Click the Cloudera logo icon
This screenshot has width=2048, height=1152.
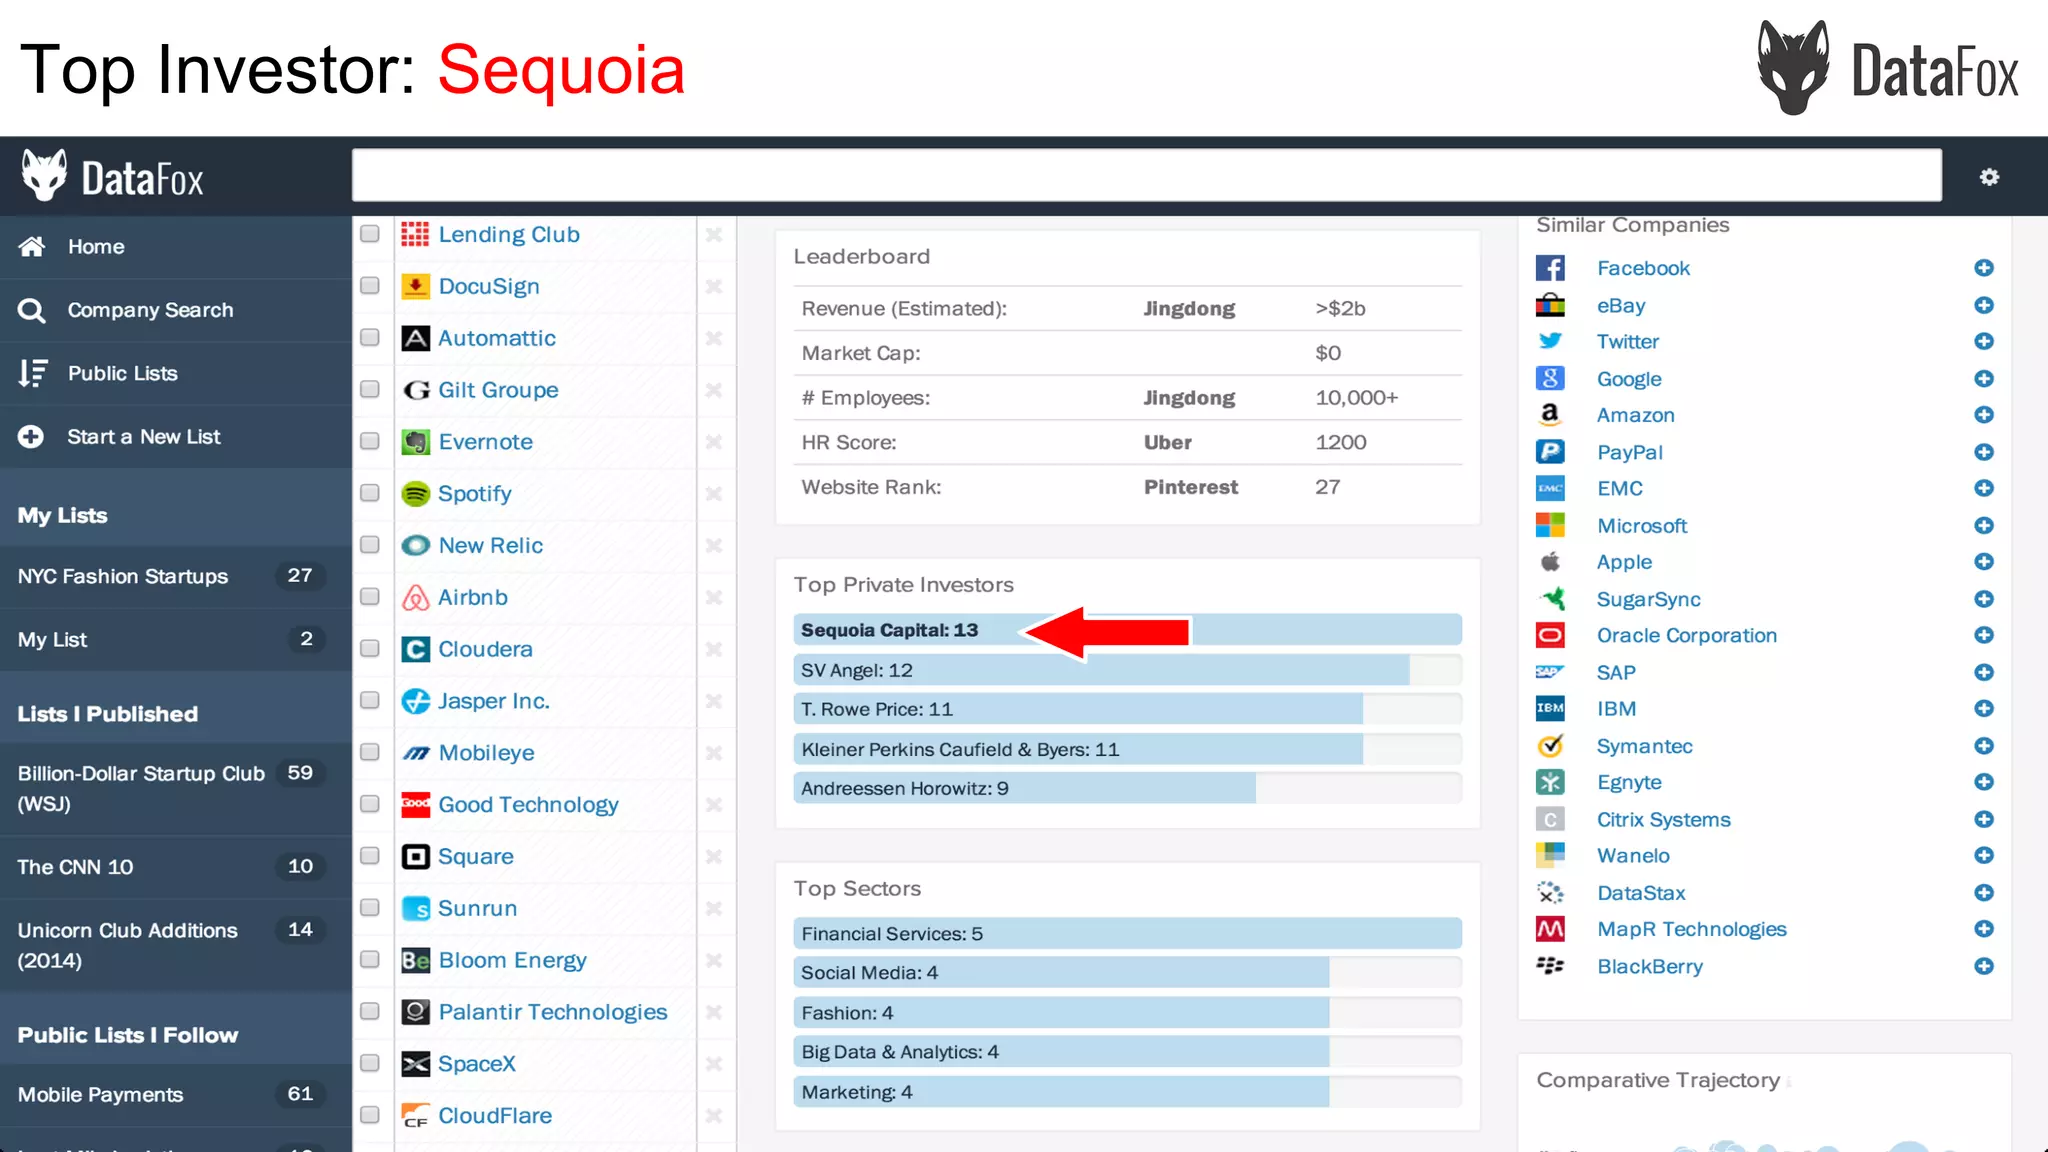[x=415, y=649]
